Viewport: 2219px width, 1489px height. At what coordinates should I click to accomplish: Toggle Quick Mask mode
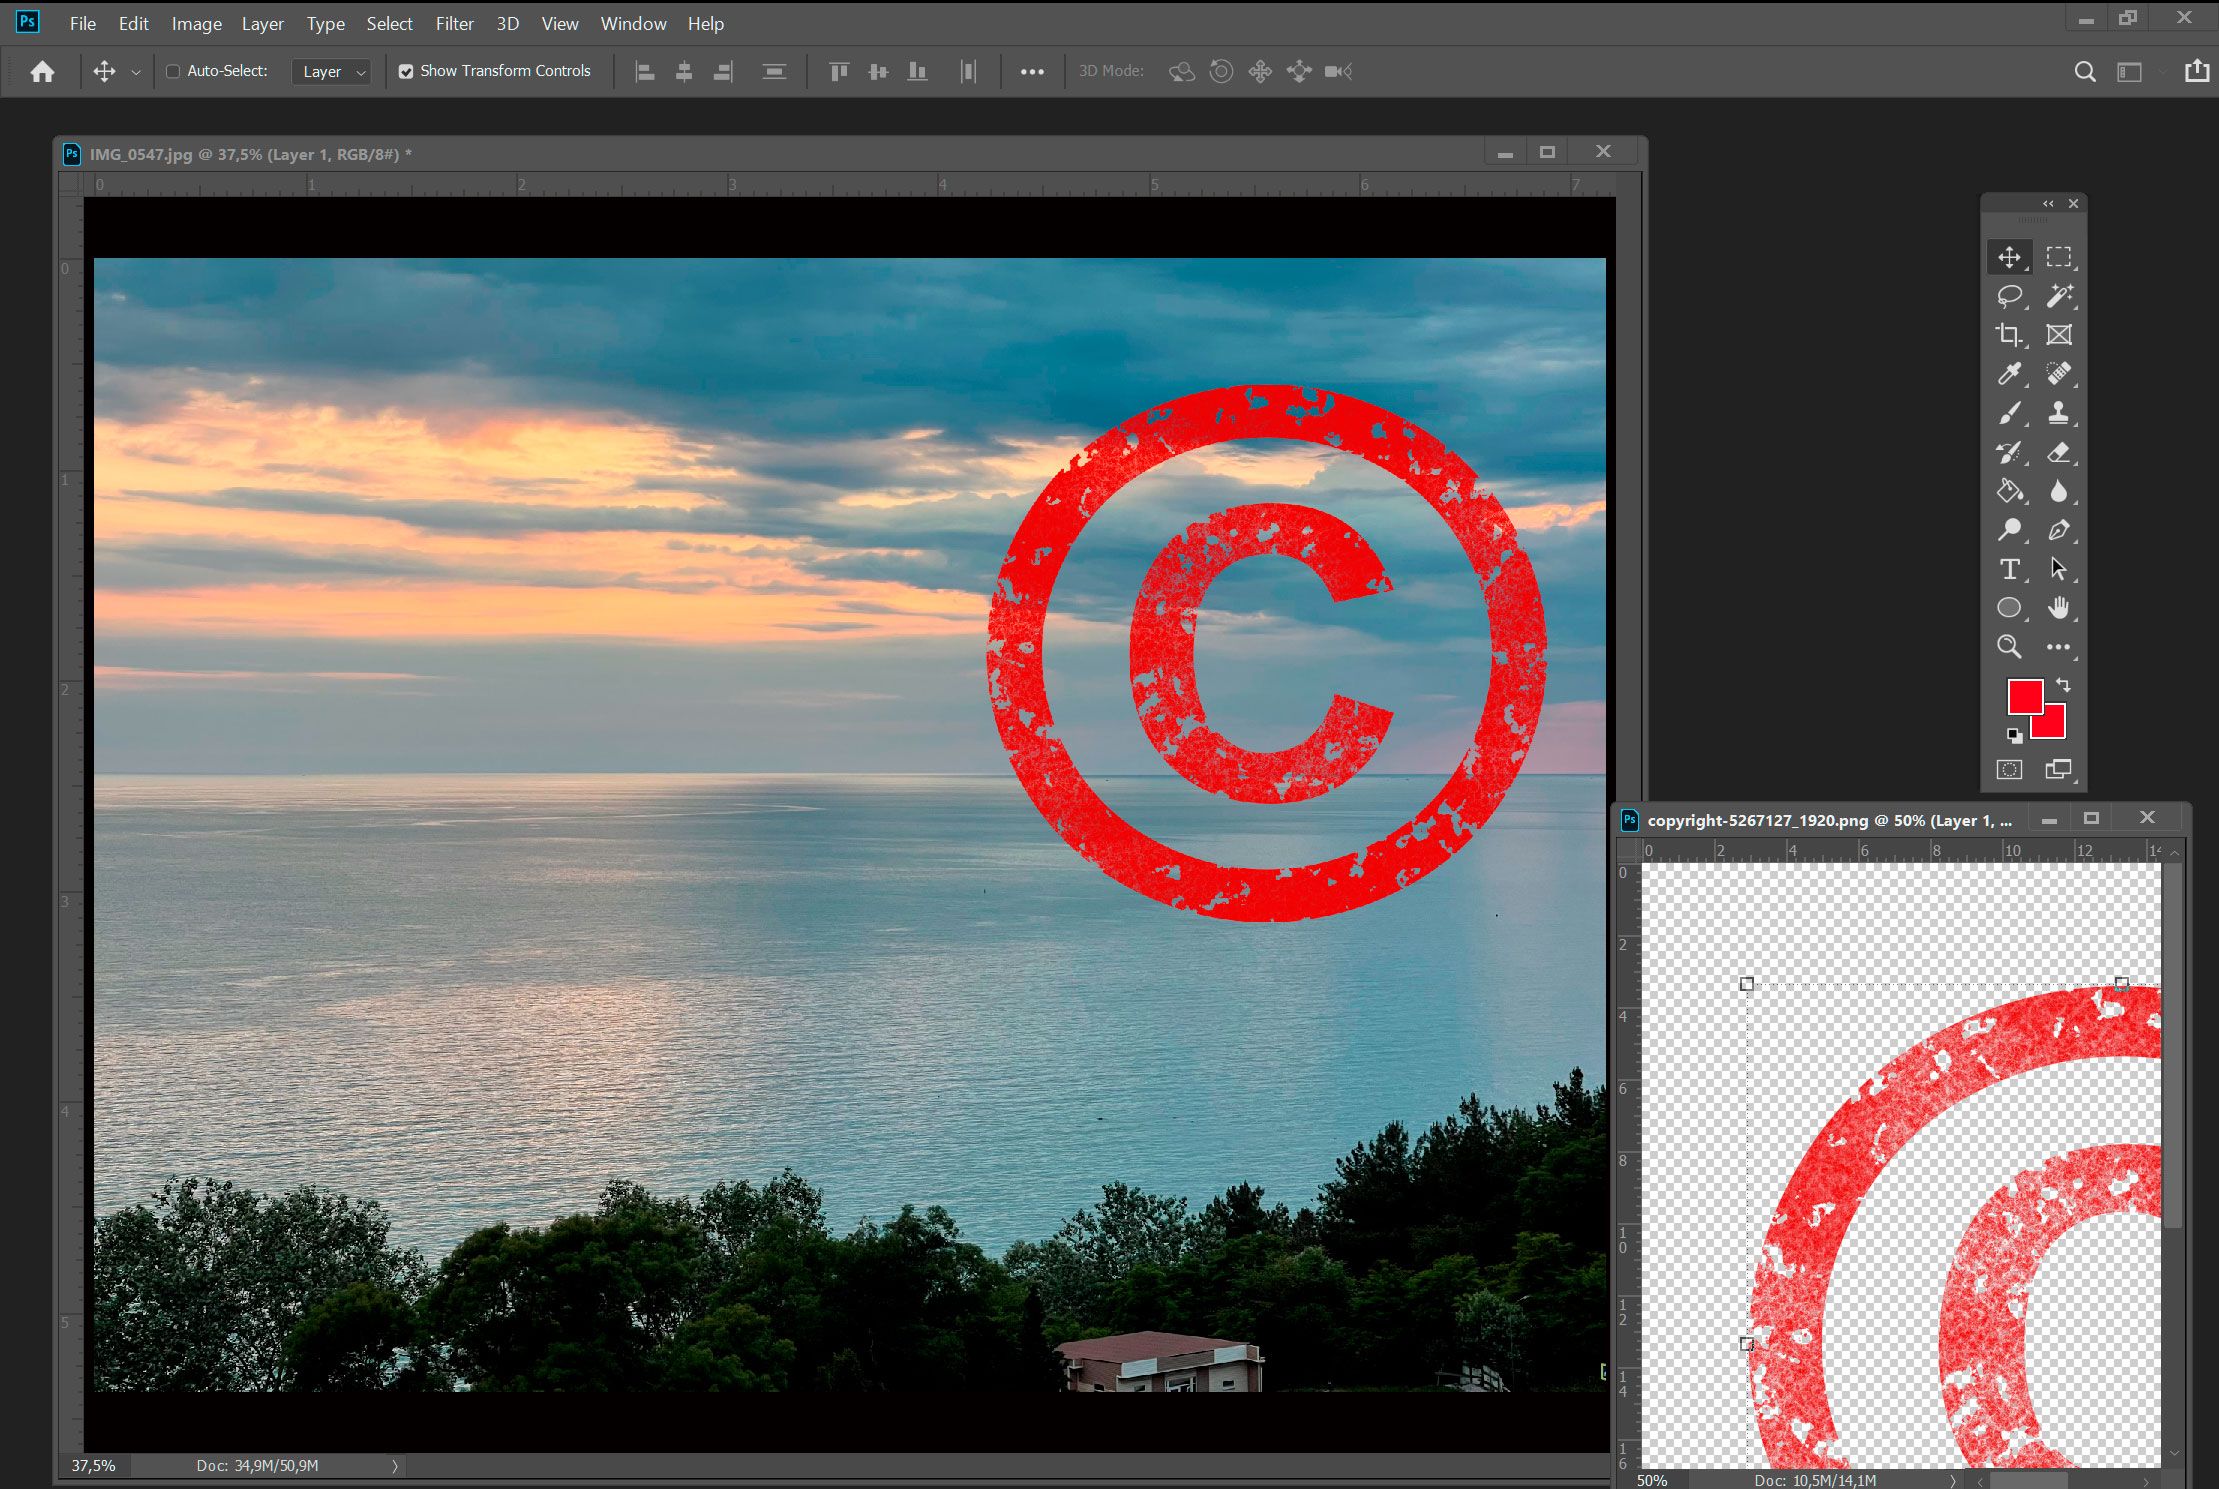point(2009,769)
